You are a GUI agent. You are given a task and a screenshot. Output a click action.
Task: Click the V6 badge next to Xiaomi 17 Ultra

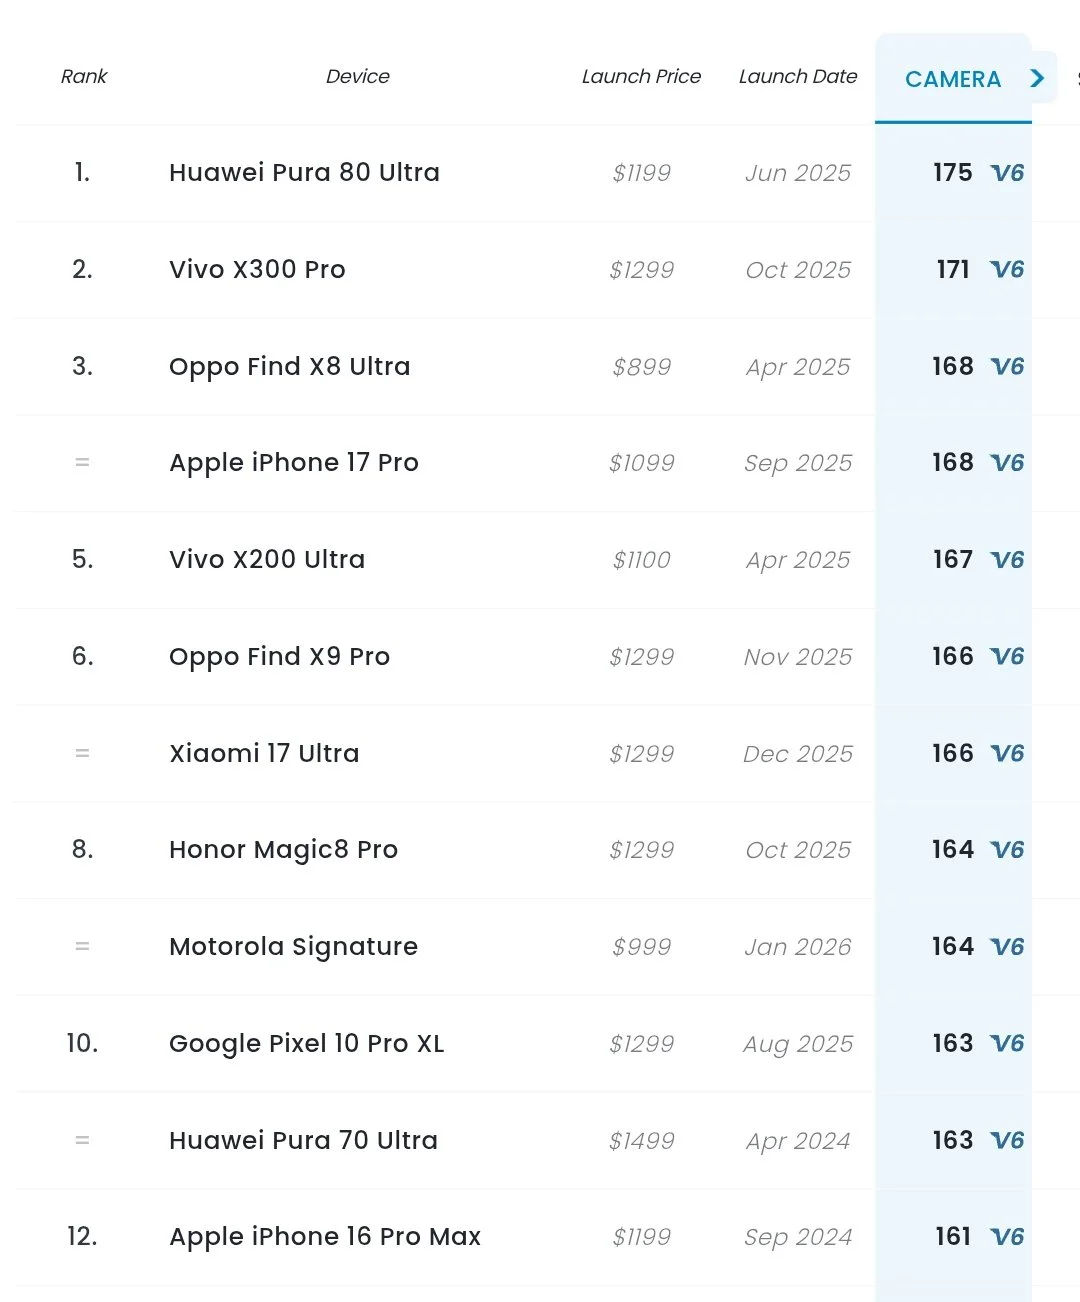coord(1009,753)
